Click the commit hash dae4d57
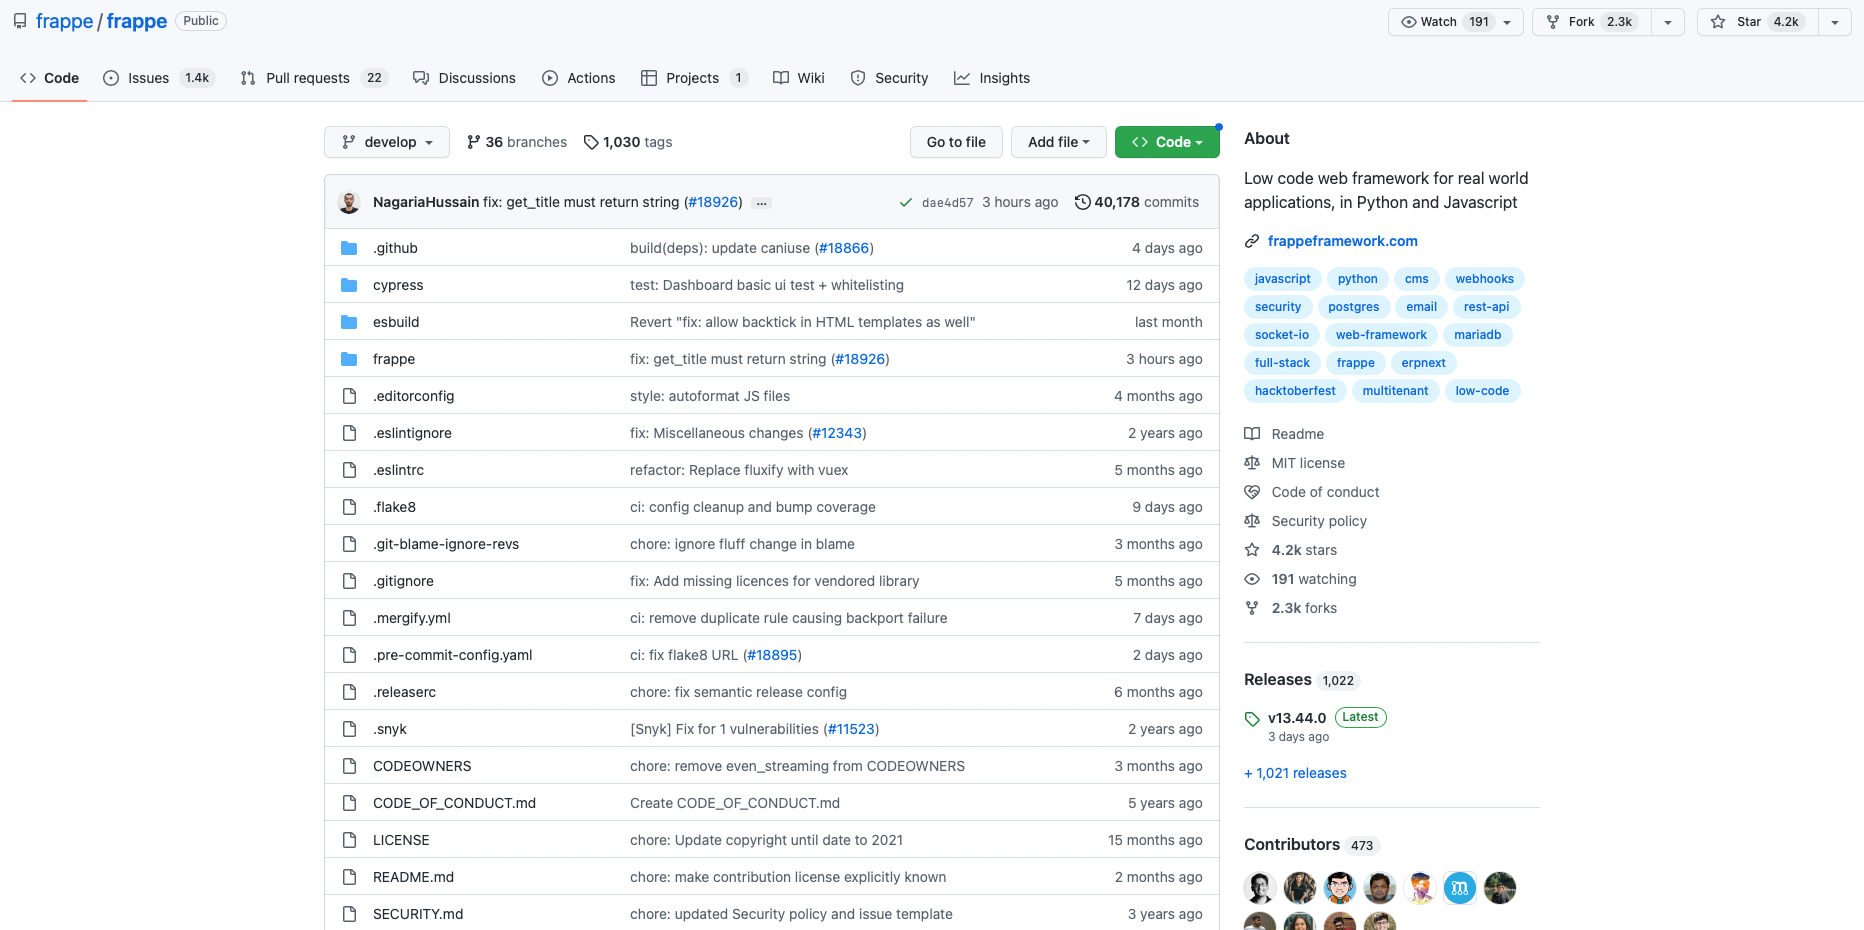The width and height of the screenshot is (1864, 930). [x=947, y=202]
